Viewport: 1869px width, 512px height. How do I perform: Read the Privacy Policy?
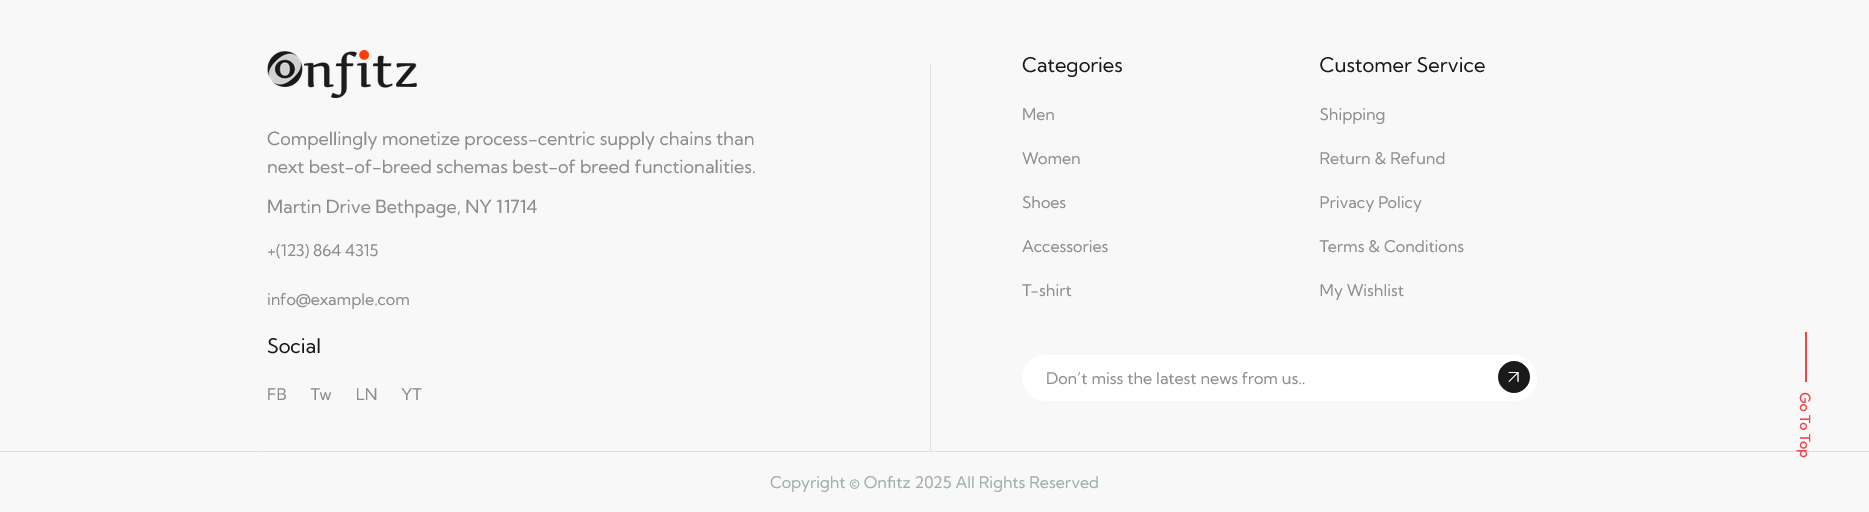[1370, 202]
